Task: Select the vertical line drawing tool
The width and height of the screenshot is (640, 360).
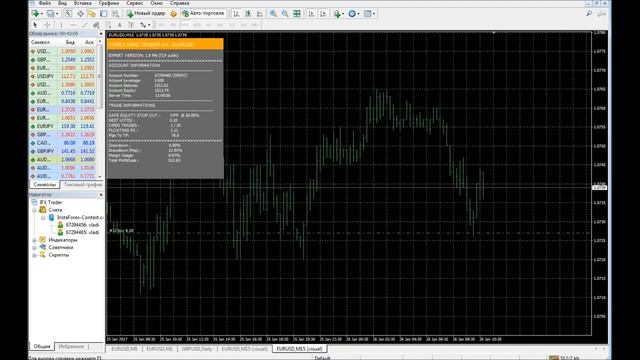Action: [x=62, y=25]
